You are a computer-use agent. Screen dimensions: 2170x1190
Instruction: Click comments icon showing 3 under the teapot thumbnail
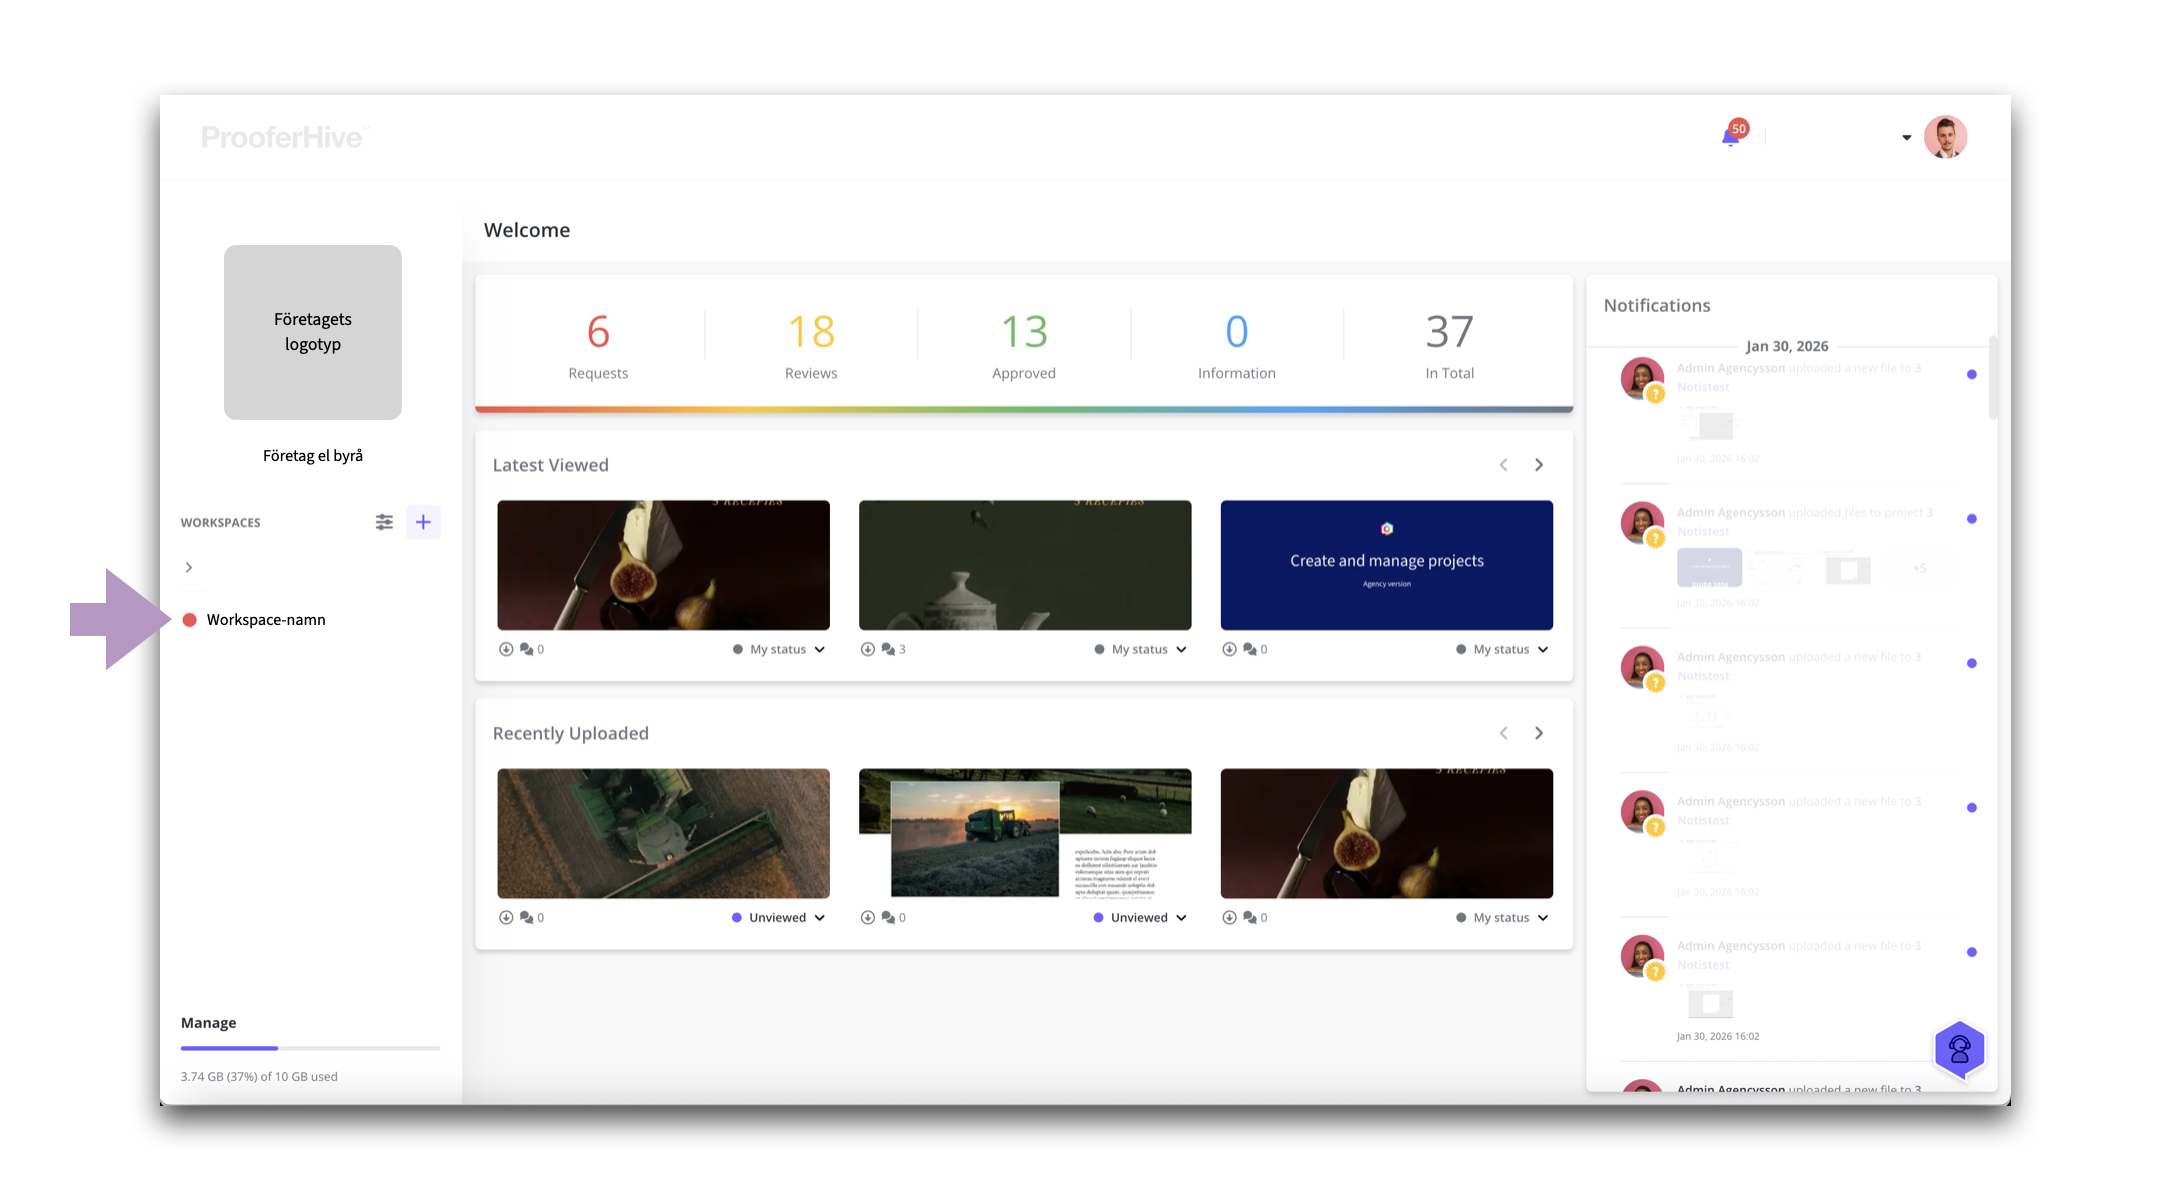pos(888,649)
